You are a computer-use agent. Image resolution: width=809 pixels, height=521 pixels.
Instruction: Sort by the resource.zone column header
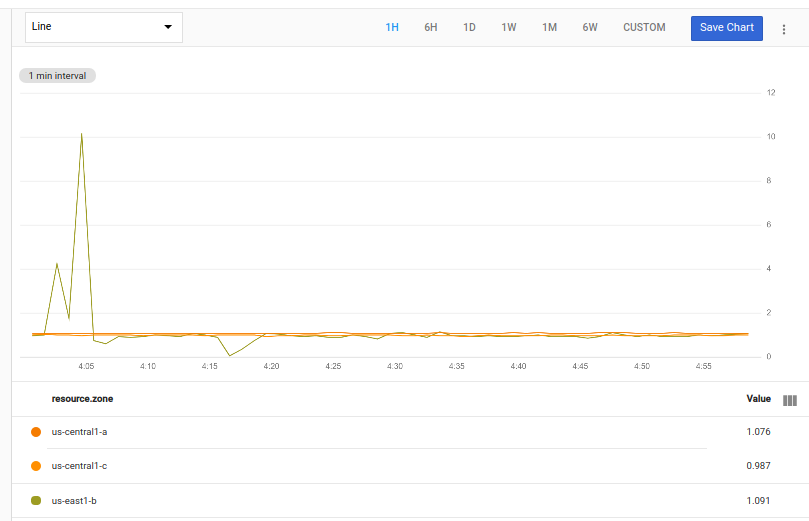(x=82, y=399)
